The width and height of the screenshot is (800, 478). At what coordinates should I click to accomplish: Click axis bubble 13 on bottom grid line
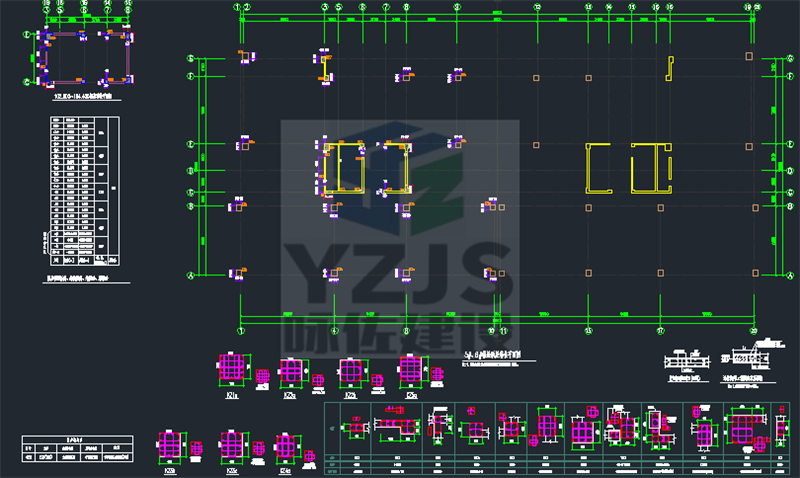[588, 331]
